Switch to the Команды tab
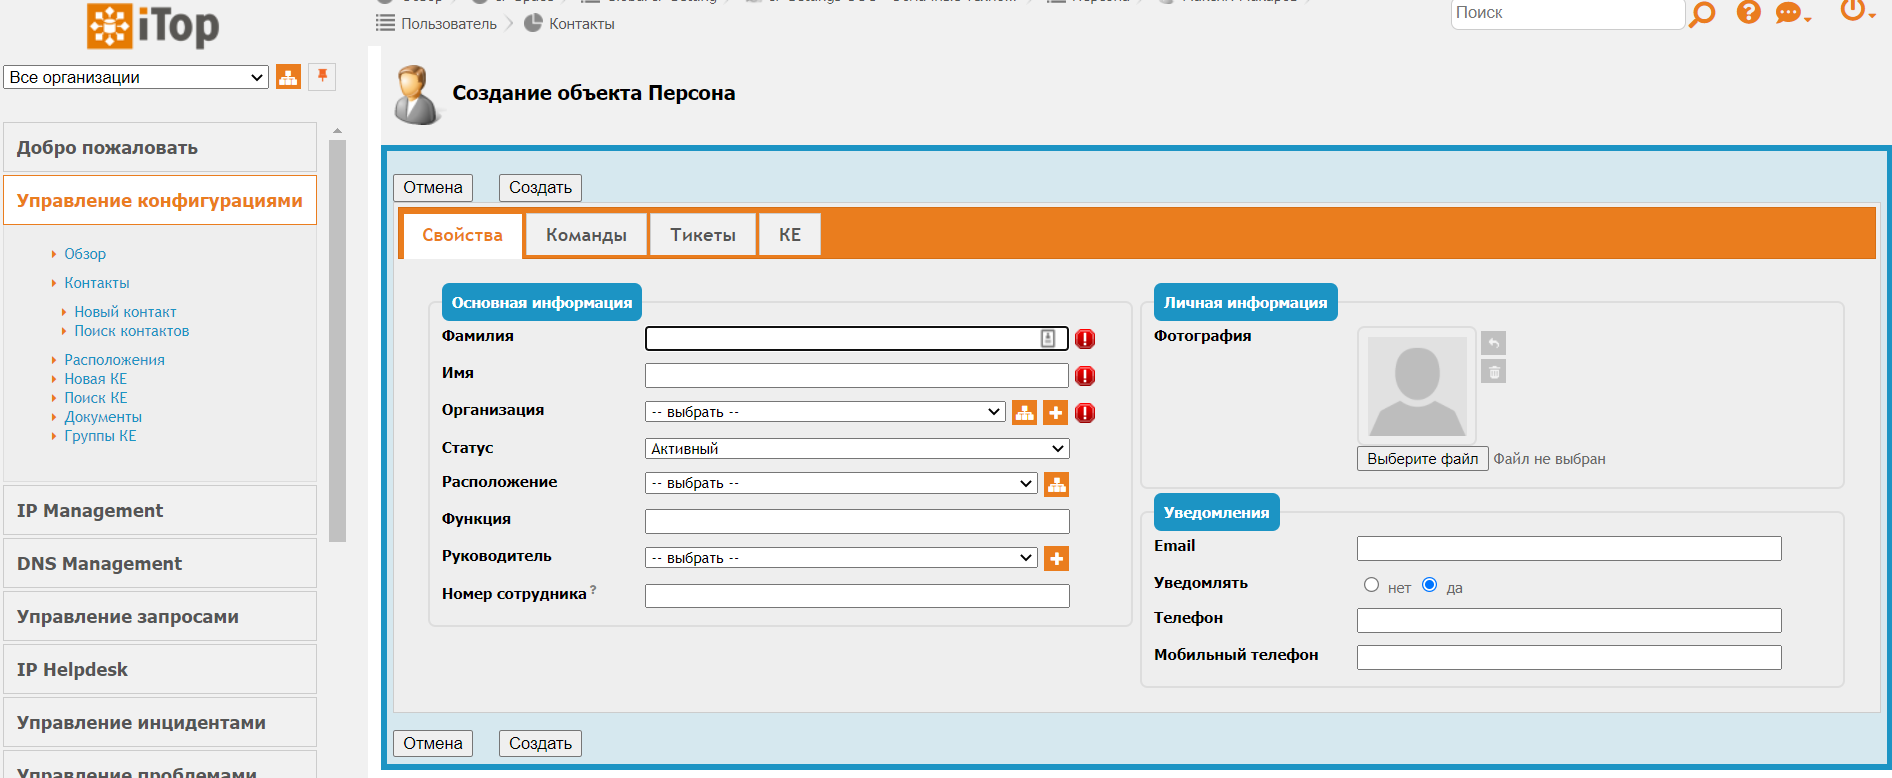Screen dimensions: 1892x778 click(586, 235)
